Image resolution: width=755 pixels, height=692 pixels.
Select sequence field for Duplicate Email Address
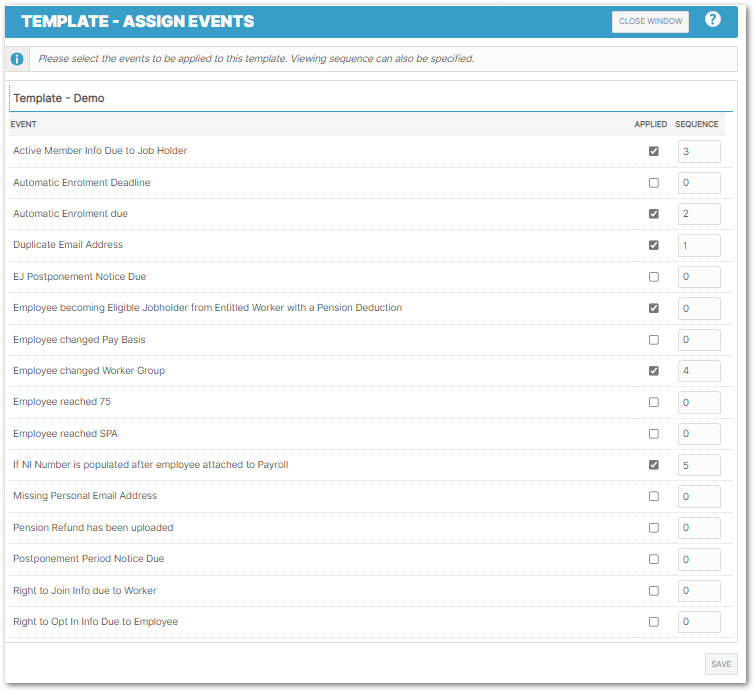(699, 245)
